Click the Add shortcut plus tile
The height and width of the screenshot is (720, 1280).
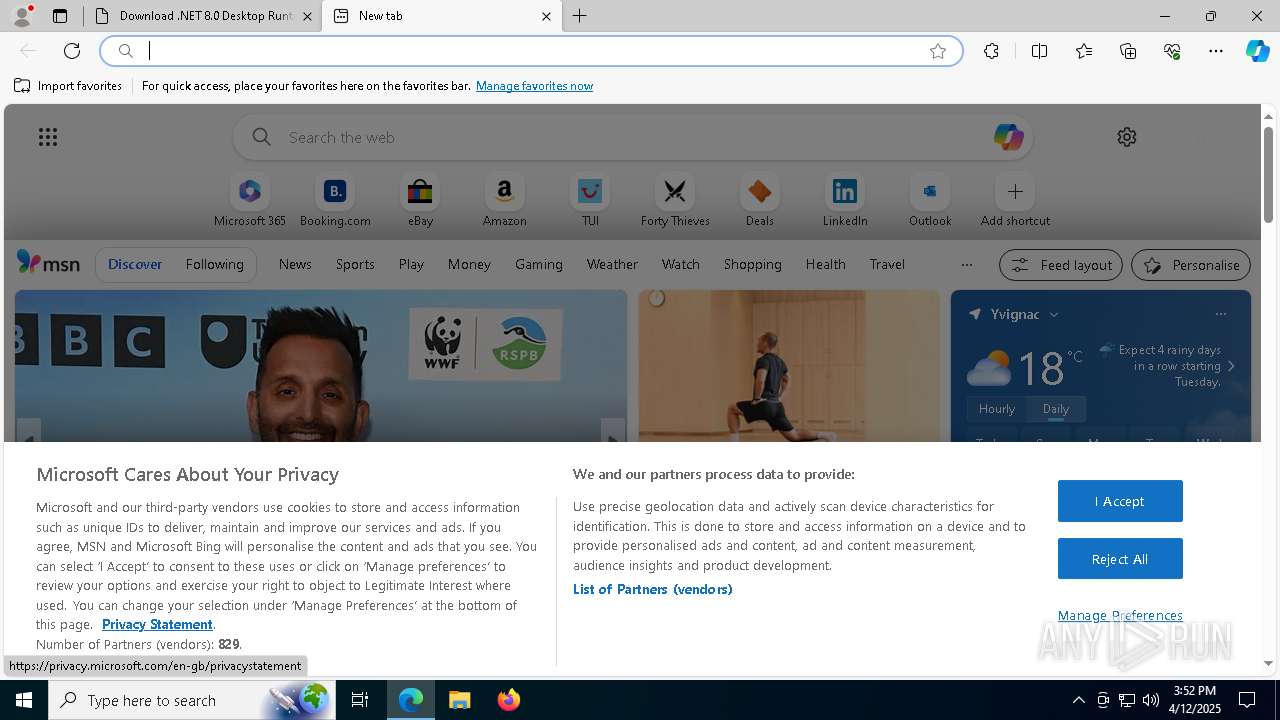1015,191
